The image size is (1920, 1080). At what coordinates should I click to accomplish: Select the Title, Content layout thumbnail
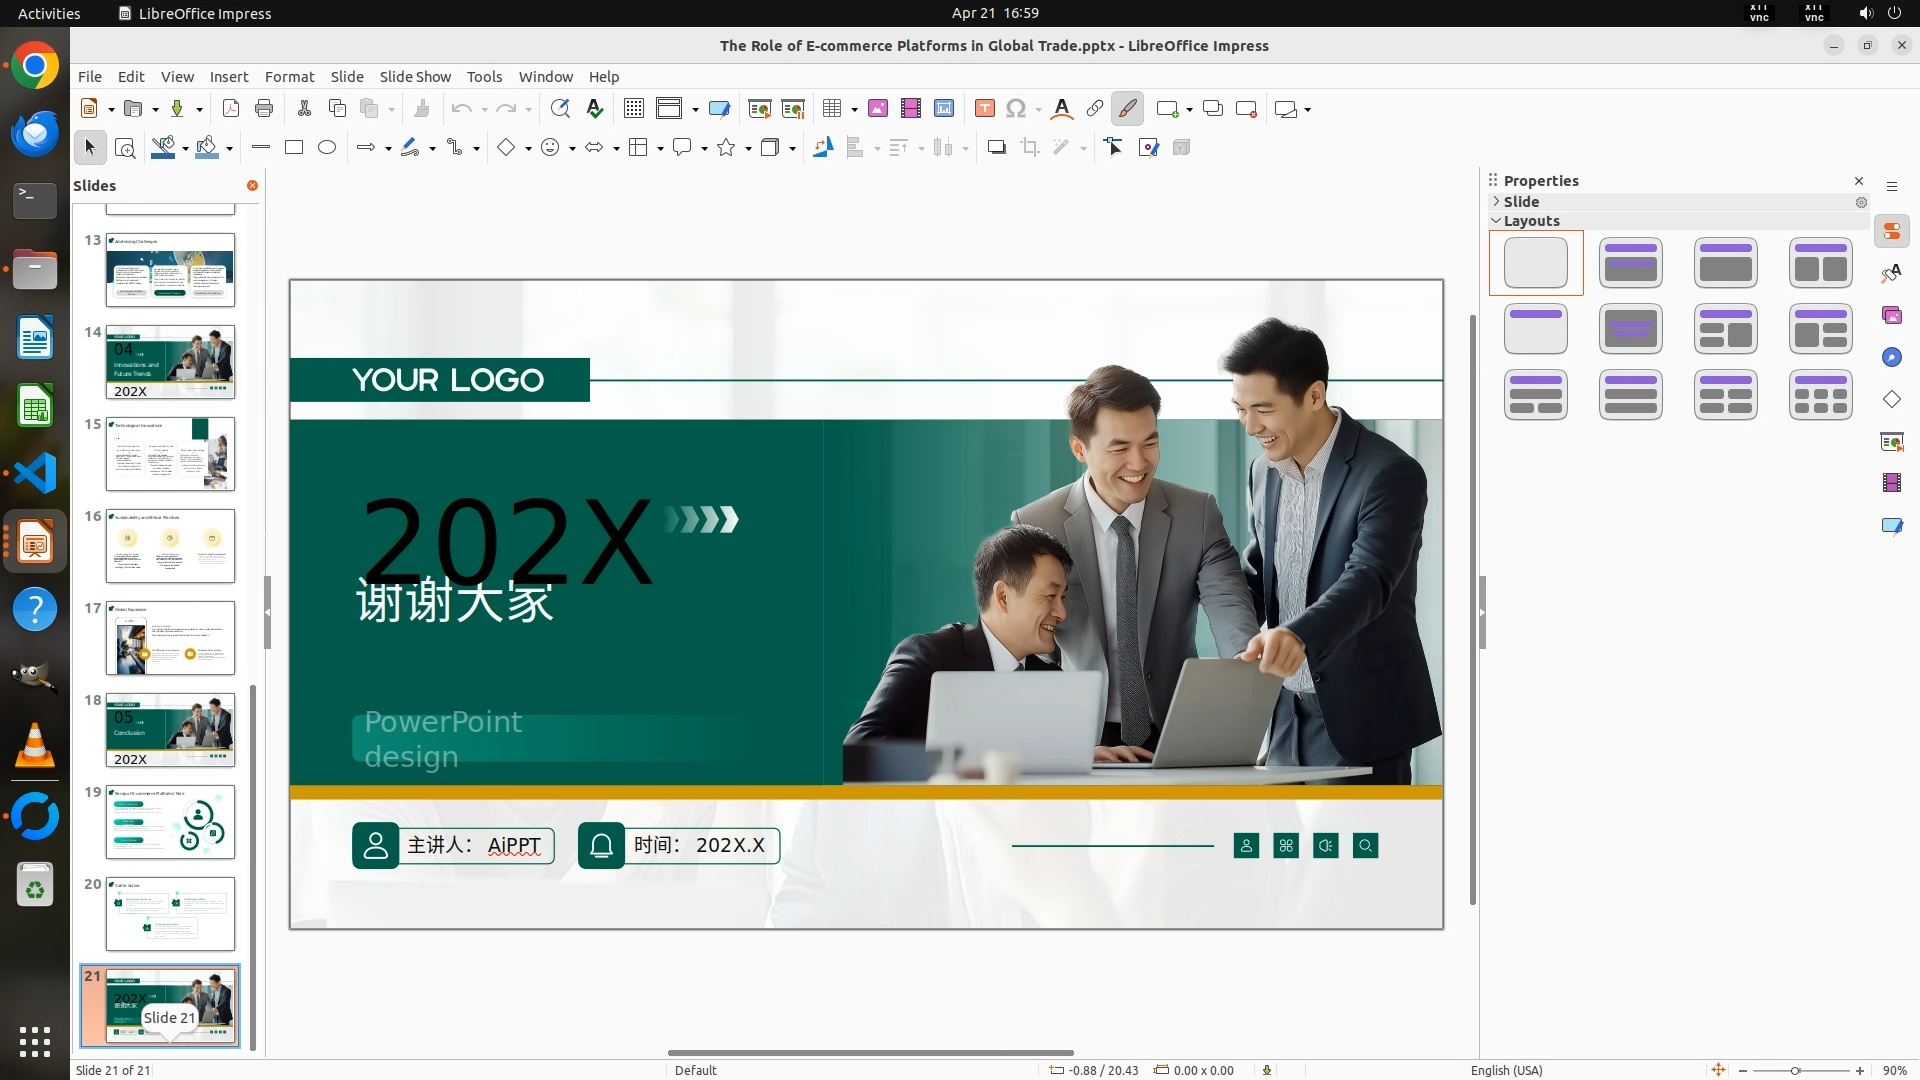tap(1725, 263)
